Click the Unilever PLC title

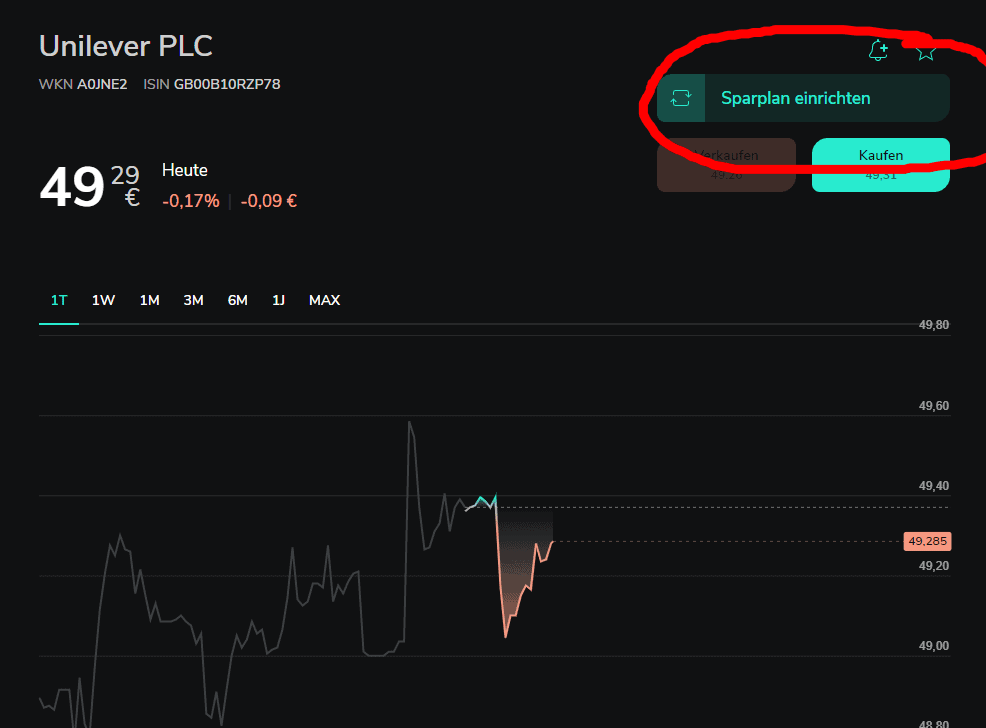126,46
